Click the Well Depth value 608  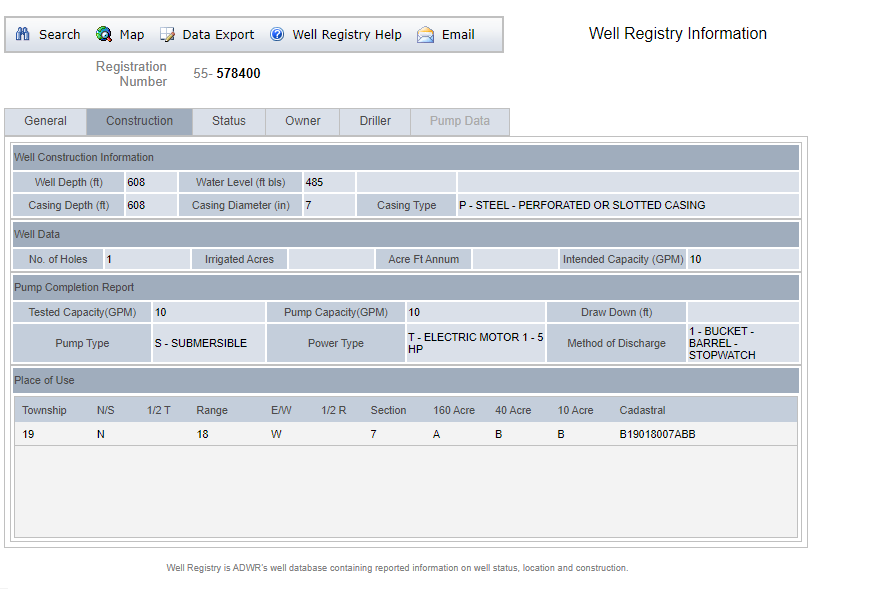pos(136,182)
